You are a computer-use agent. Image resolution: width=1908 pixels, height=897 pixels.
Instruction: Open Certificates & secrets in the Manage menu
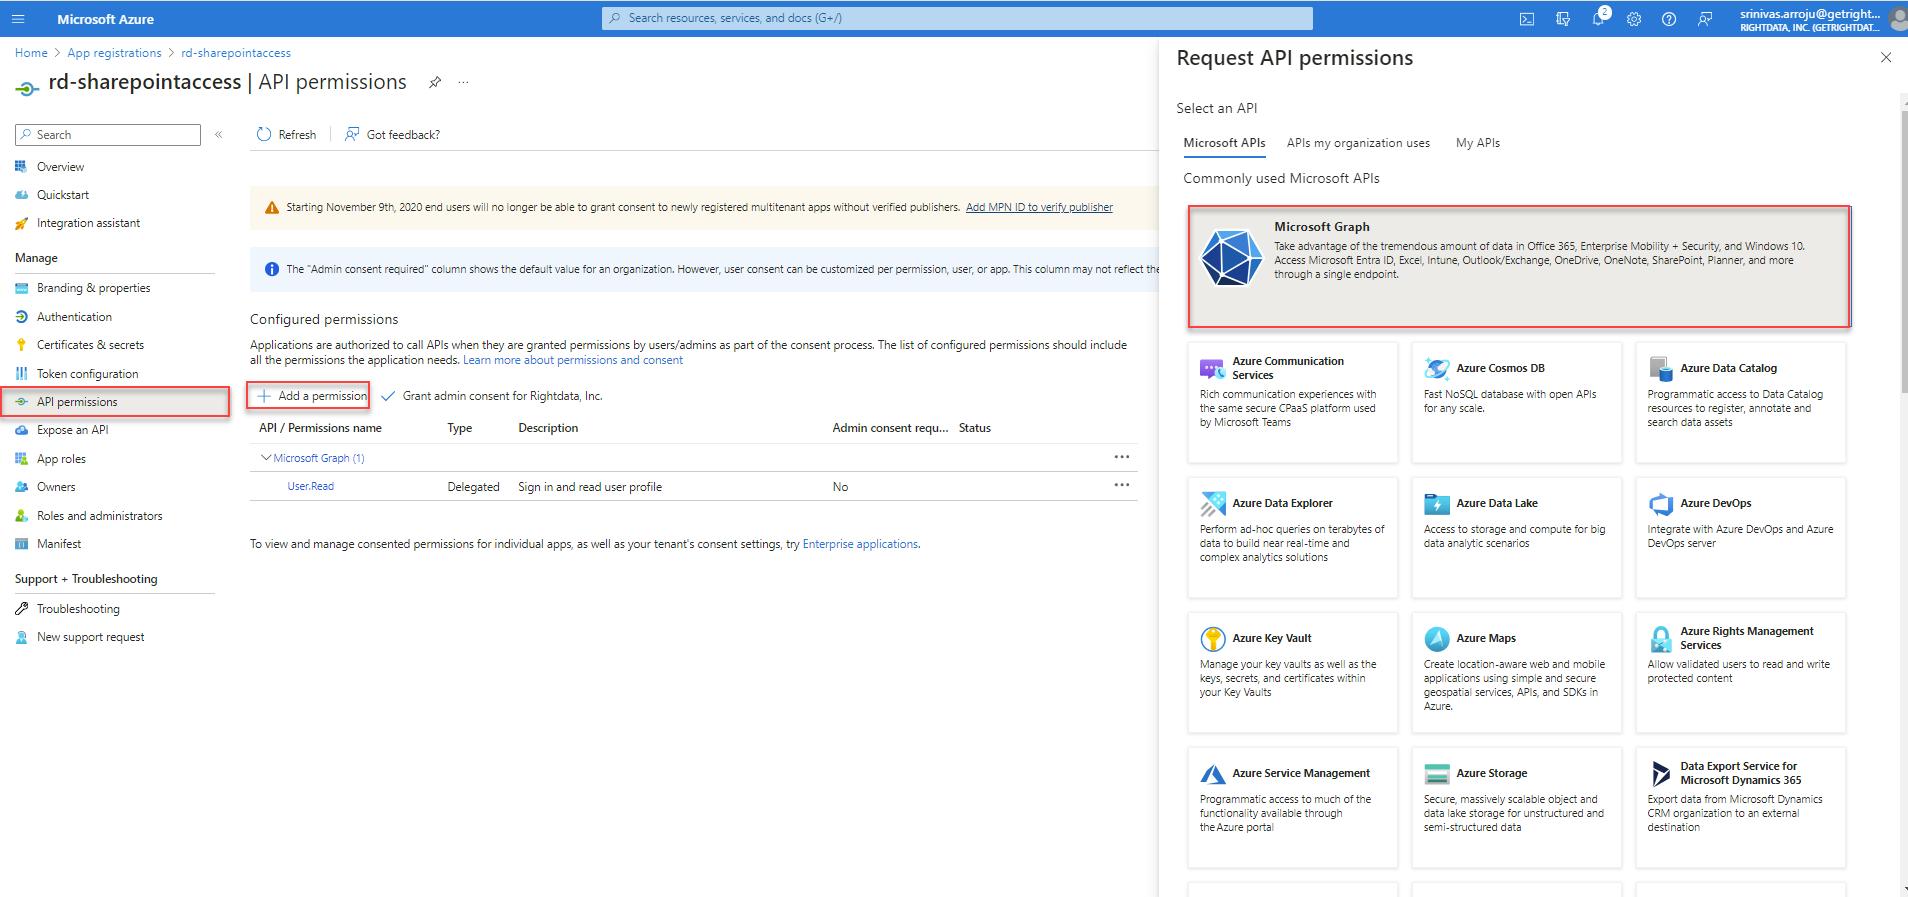click(x=90, y=345)
